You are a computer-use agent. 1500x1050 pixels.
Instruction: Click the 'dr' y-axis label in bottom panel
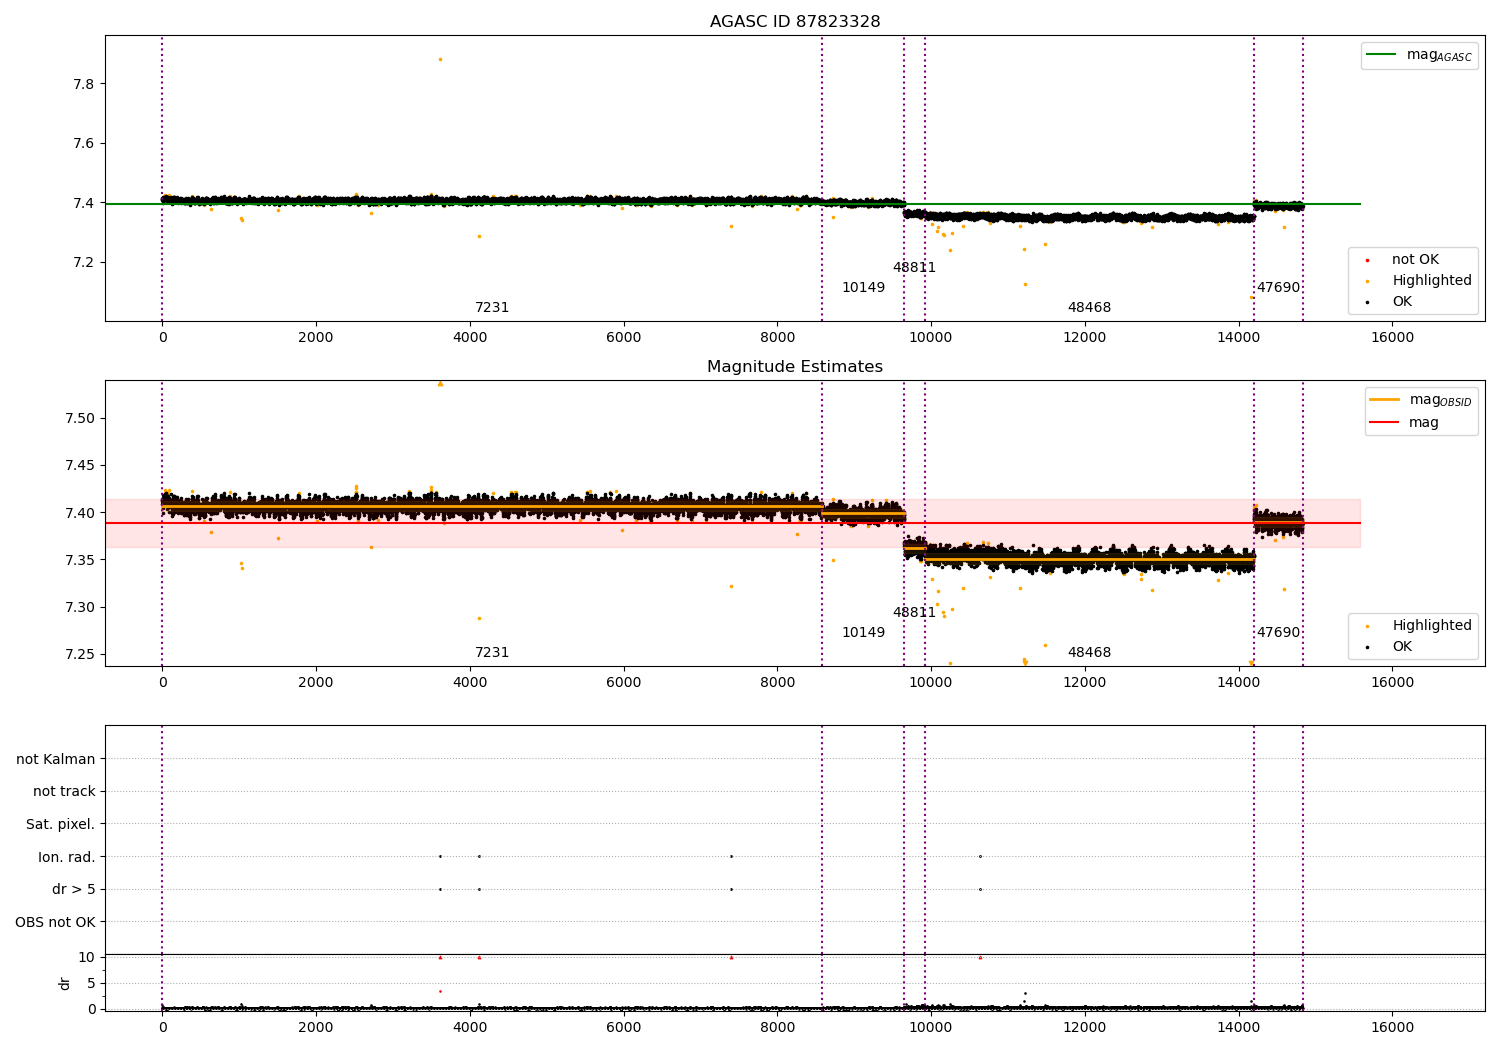click(64, 983)
